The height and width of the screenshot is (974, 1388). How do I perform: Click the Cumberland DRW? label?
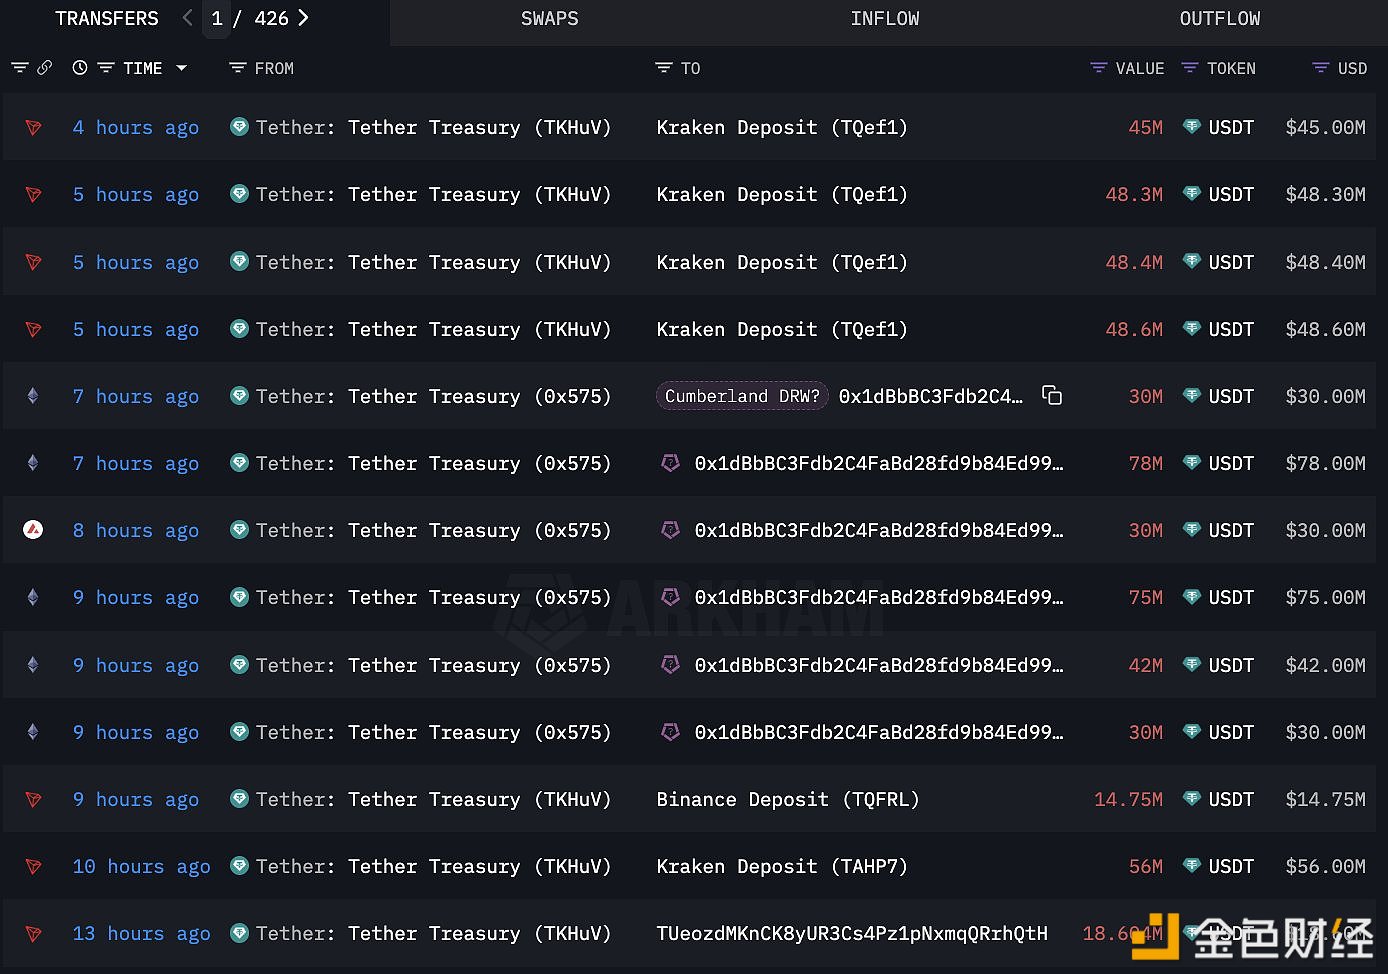click(x=742, y=396)
